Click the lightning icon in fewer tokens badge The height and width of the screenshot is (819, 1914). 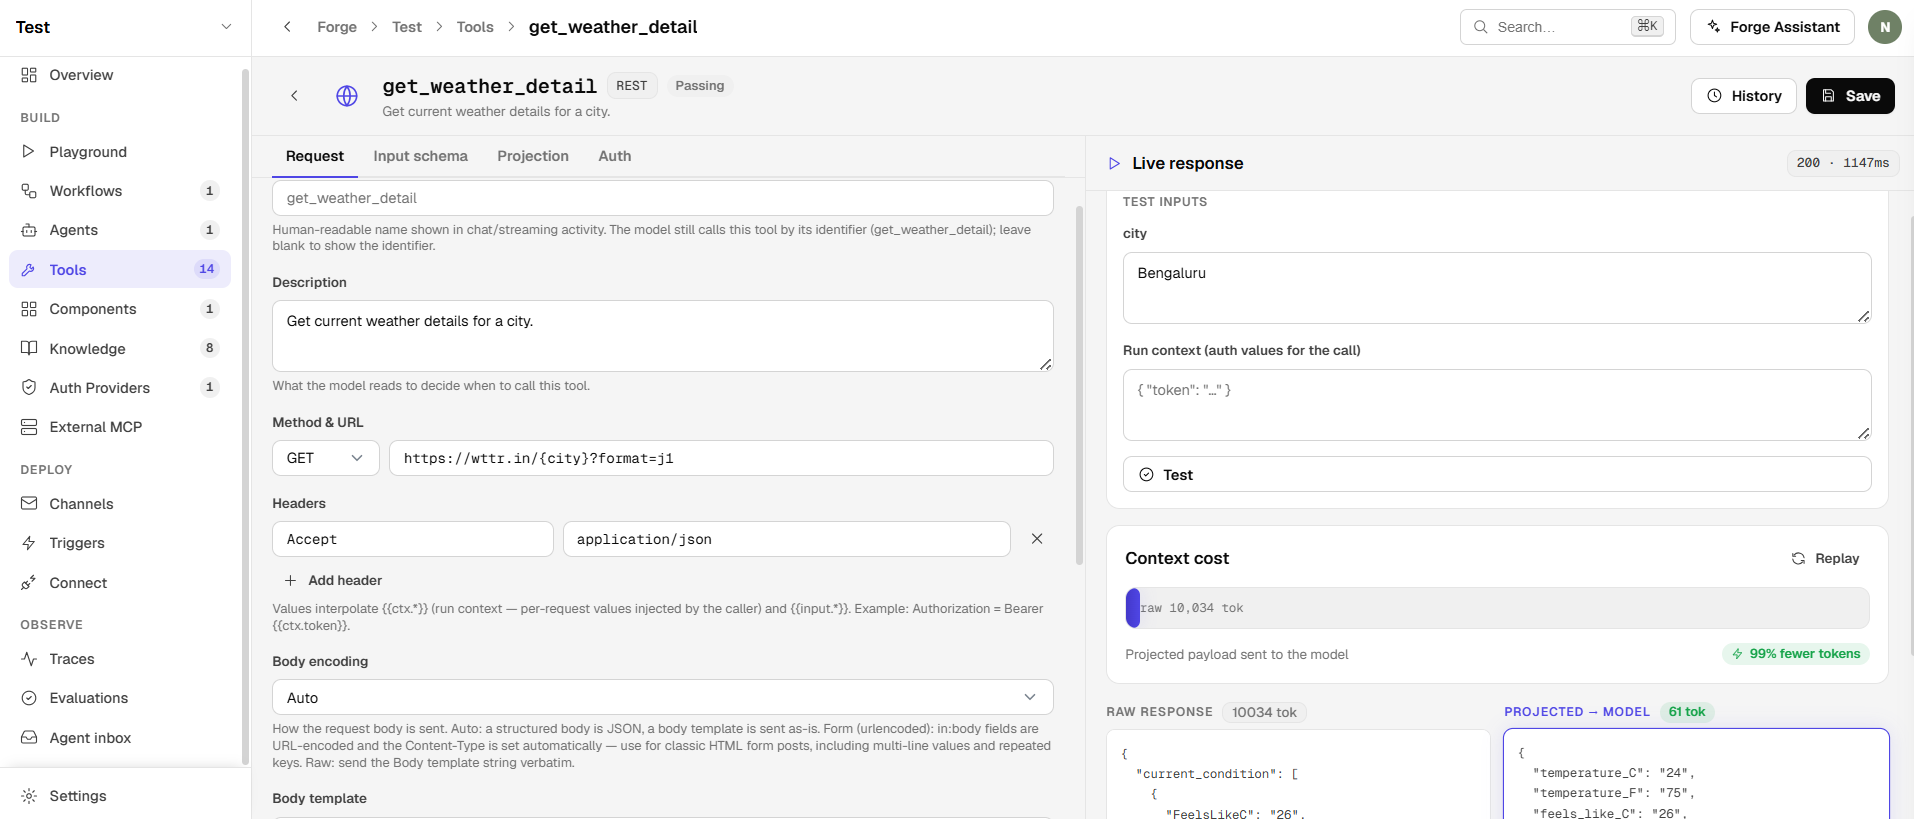tap(1737, 654)
